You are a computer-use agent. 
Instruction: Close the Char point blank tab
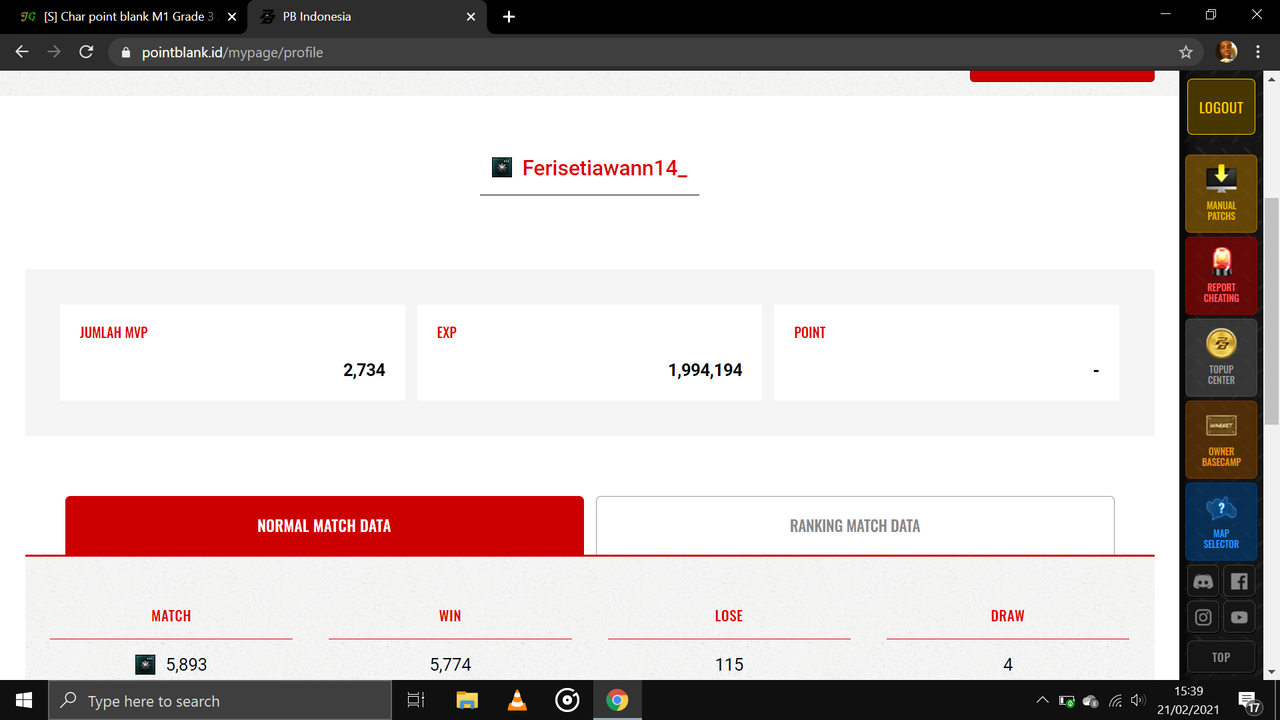click(x=231, y=17)
